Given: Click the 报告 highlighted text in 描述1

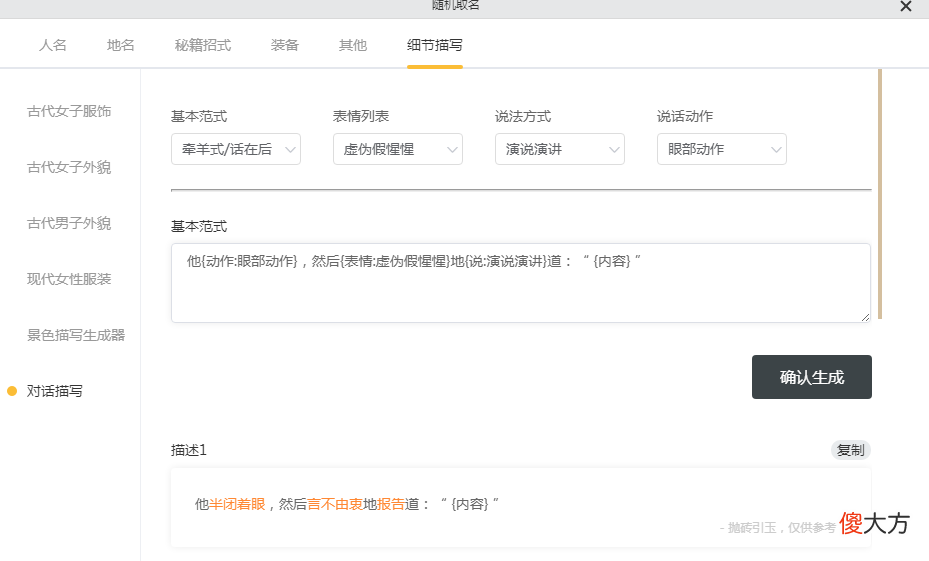Looking at the screenshot, I should click(x=391, y=504).
